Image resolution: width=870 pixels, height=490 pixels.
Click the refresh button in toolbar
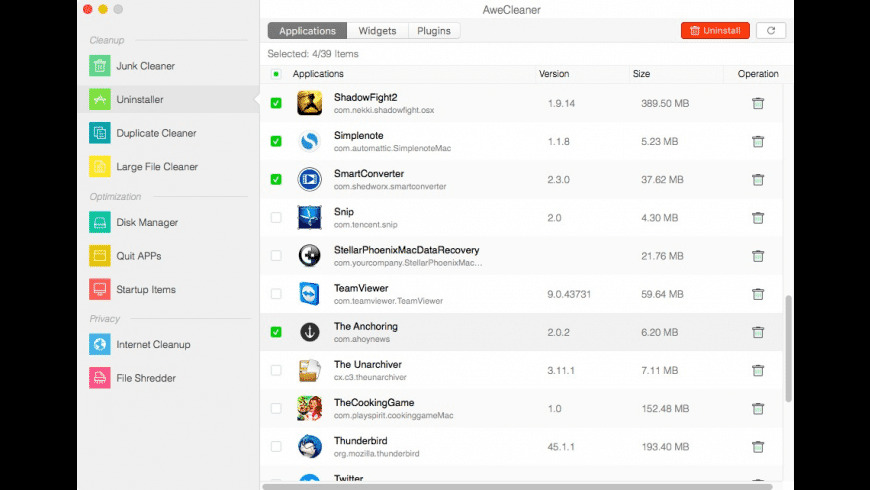point(770,31)
